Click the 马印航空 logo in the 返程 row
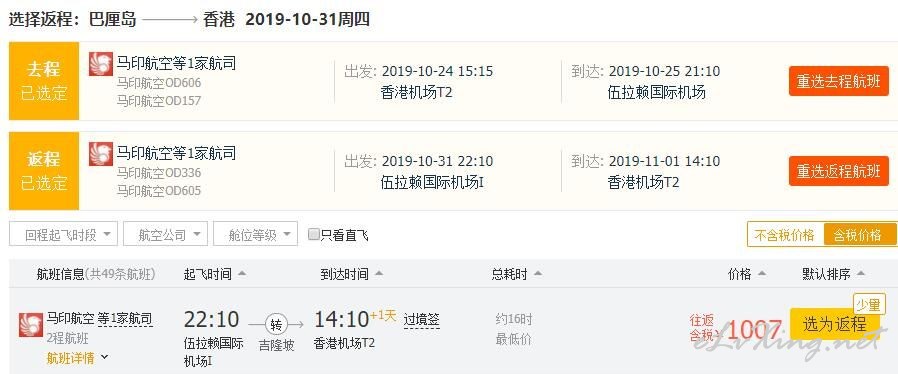The width and height of the screenshot is (898, 374). (101, 153)
